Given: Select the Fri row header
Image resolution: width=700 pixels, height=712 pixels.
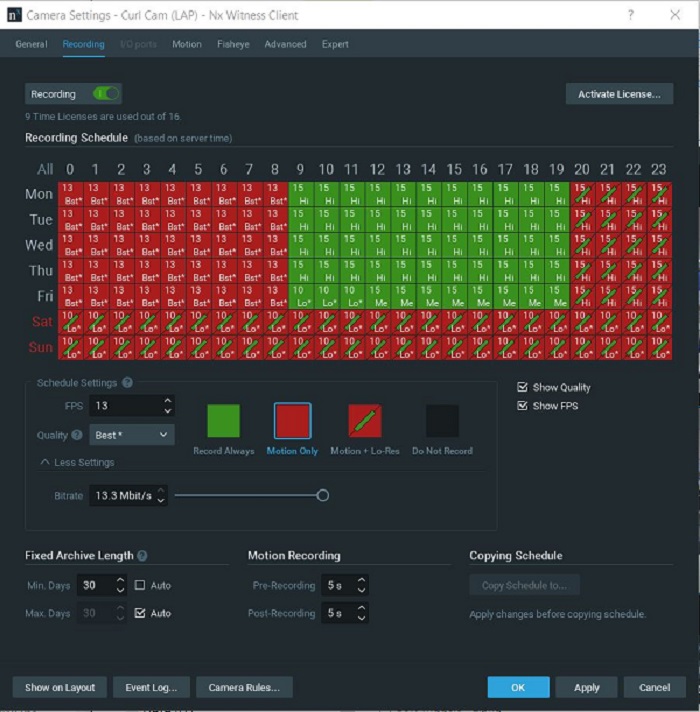Looking at the screenshot, I should pyautogui.click(x=45, y=296).
